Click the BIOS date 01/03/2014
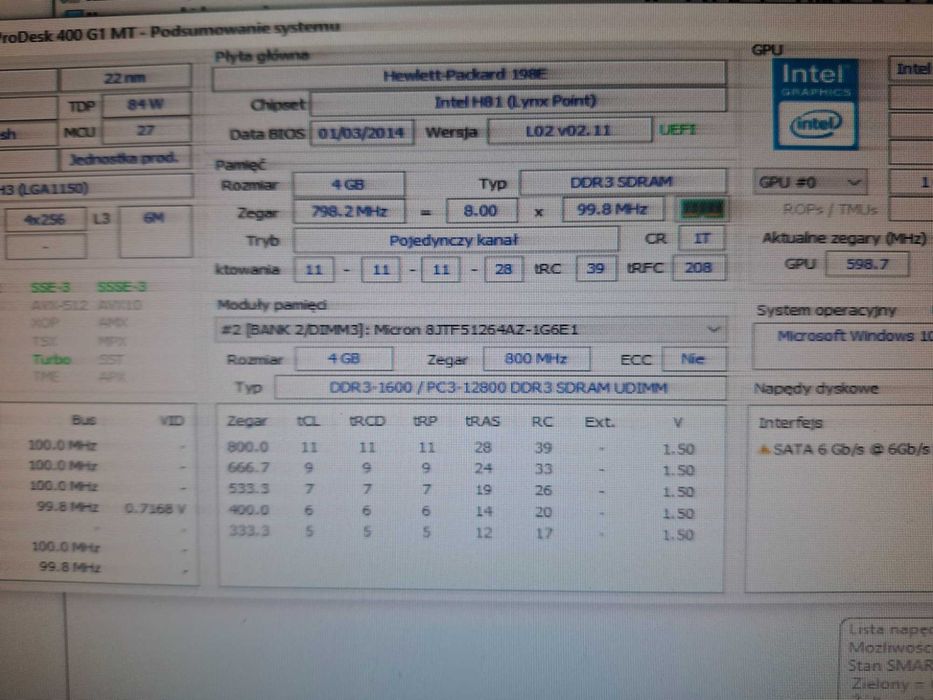 pyautogui.click(x=362, y=132)
